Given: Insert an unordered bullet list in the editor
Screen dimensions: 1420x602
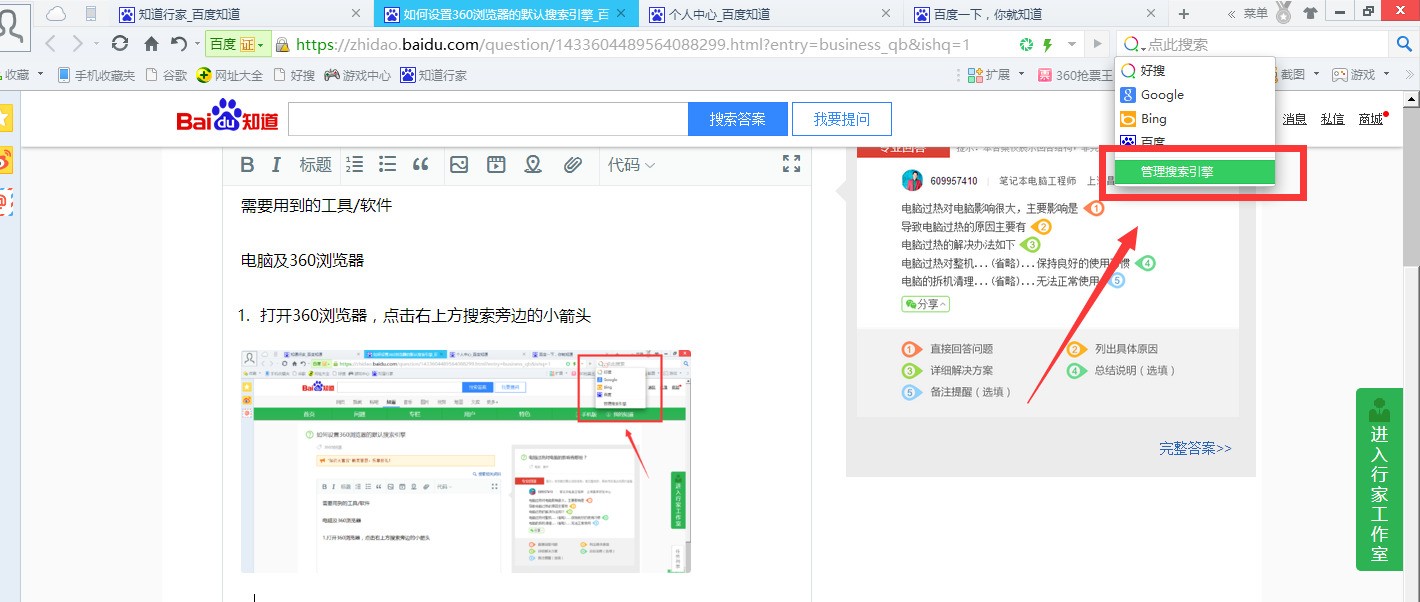Looking at the screenshot, I should pyautogui.click(x=387, y=165).
